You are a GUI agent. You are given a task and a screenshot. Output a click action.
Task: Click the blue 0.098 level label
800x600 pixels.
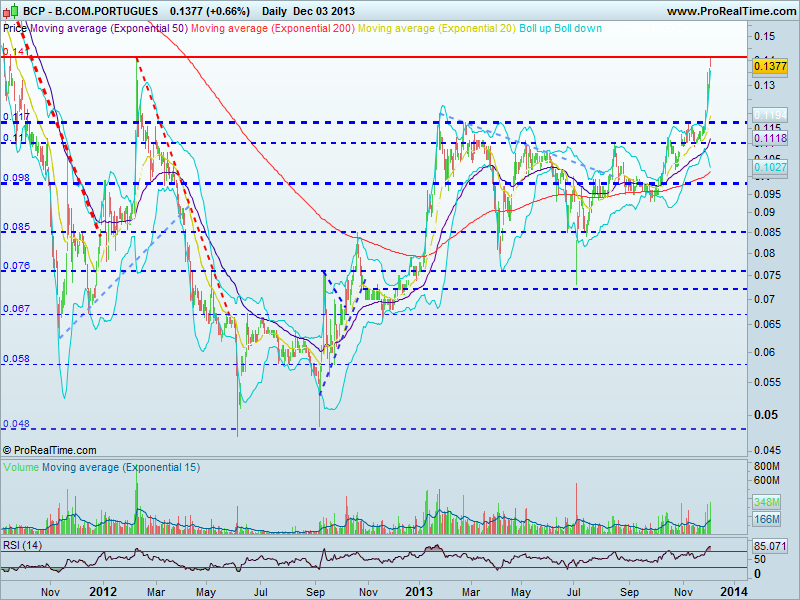[16, 178]
